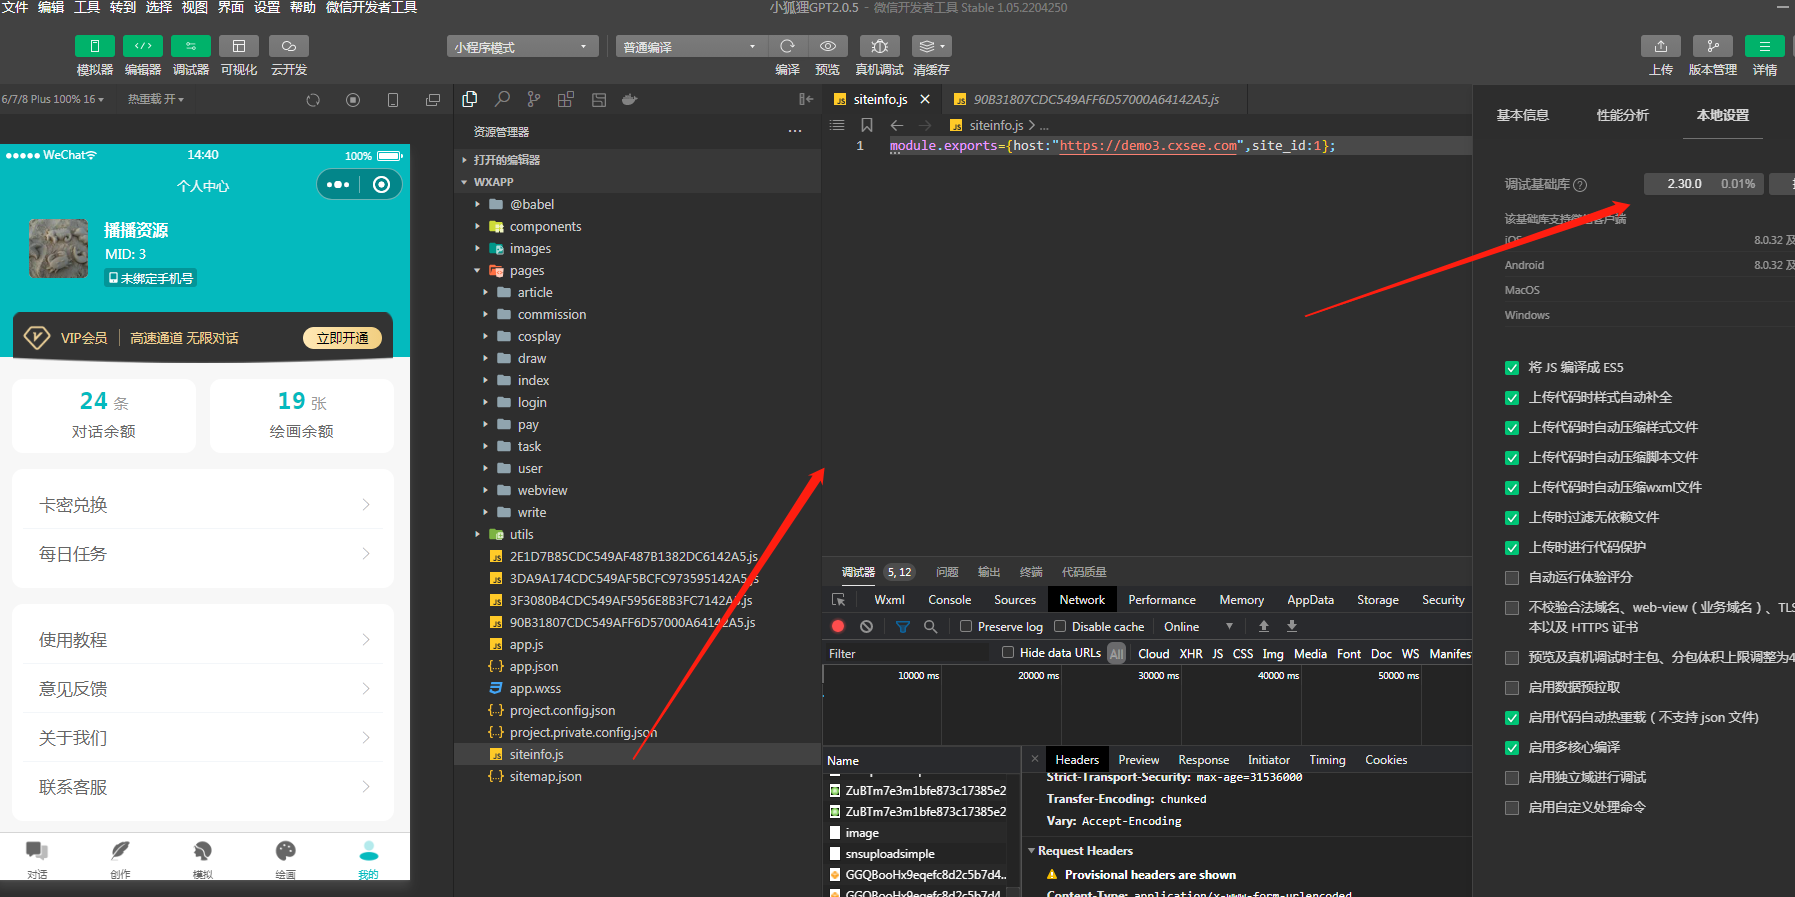Toggle the editor (编辑器) panel button
1795x897 pixels.
point(143,46)
